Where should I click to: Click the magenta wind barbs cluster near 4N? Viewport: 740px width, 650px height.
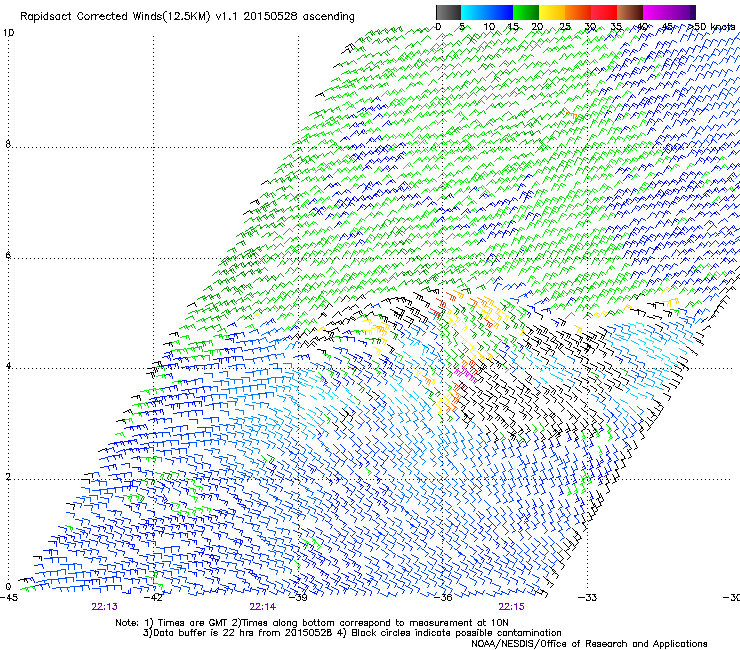[466, 375]
